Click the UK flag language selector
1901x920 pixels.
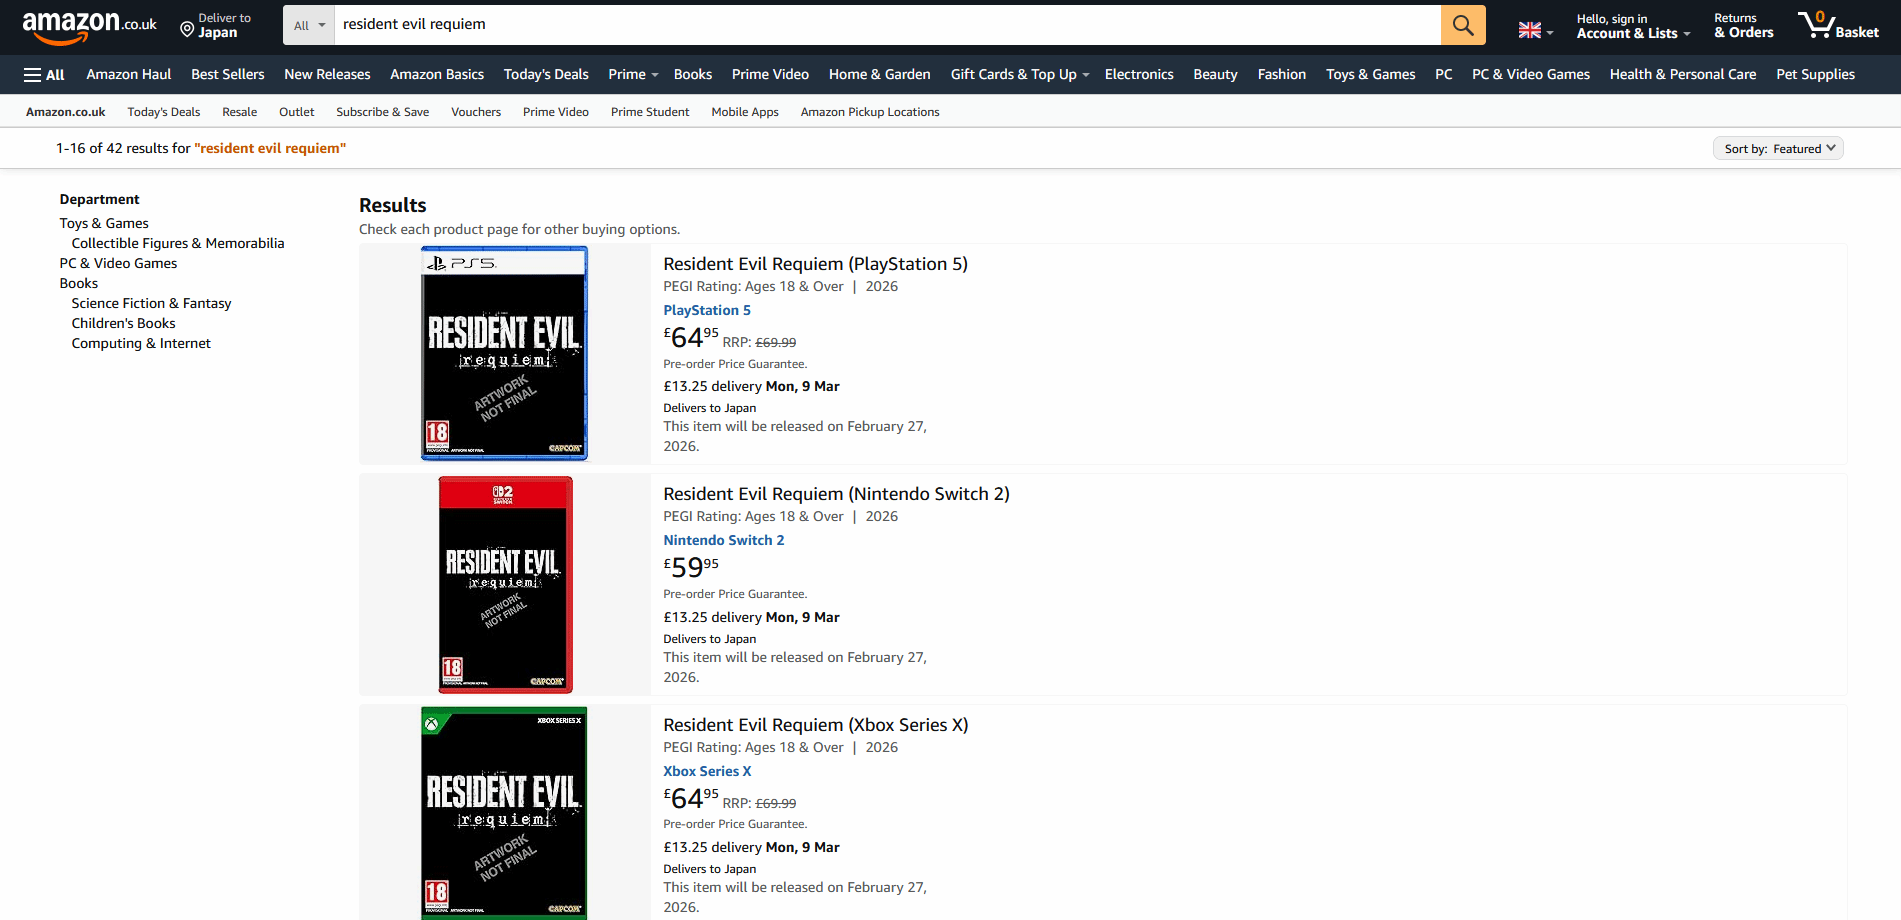pyautogui.click(x=1534, y=30)
